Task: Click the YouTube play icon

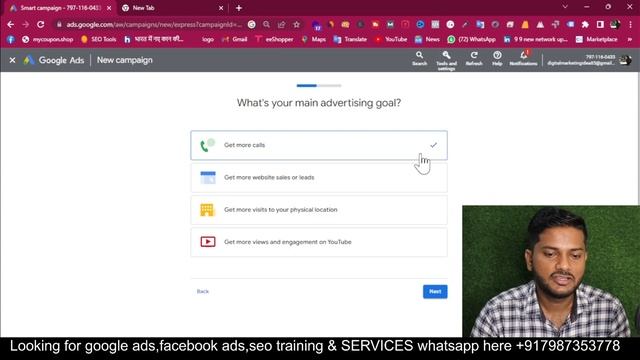Action: click(x=208, y=242)
